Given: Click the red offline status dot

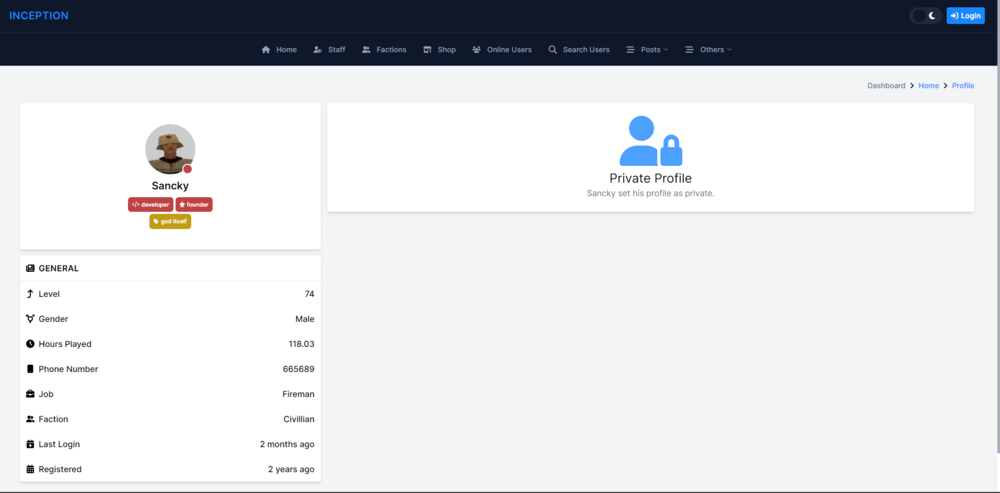Looking at the screenshot, I should tap(188, 169).
